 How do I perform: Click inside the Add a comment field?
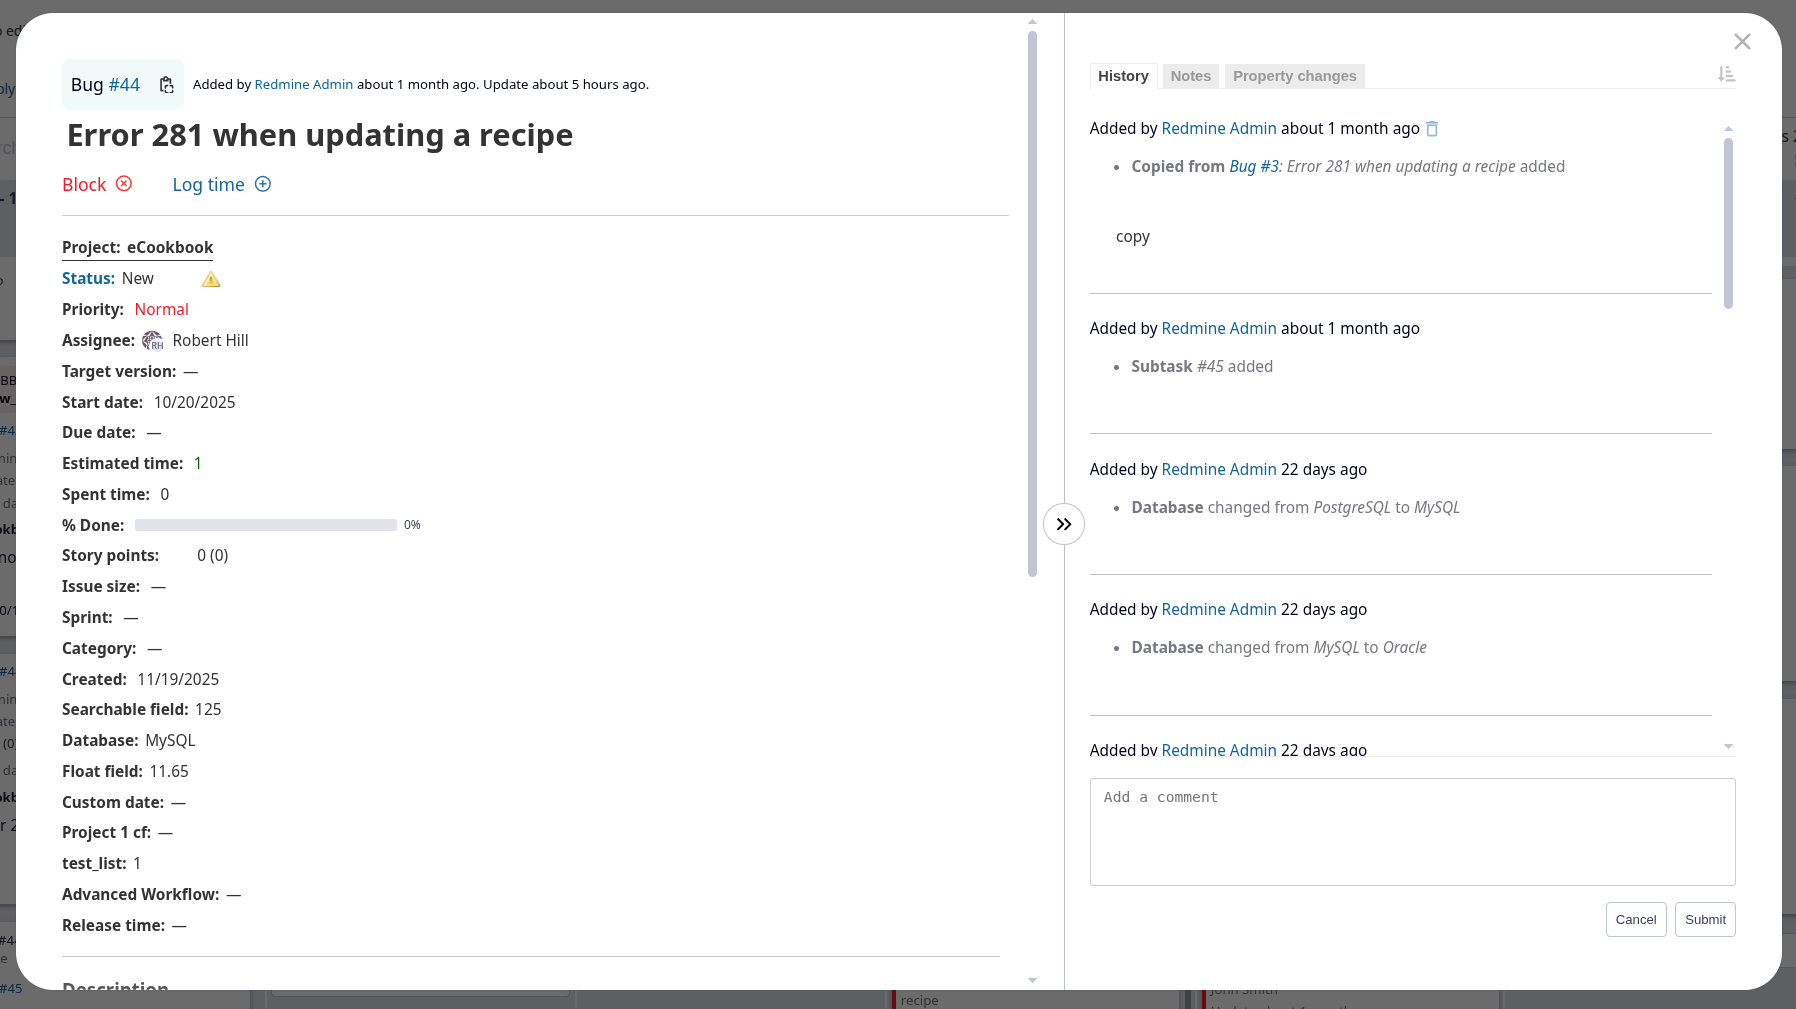coord(1411,831)
